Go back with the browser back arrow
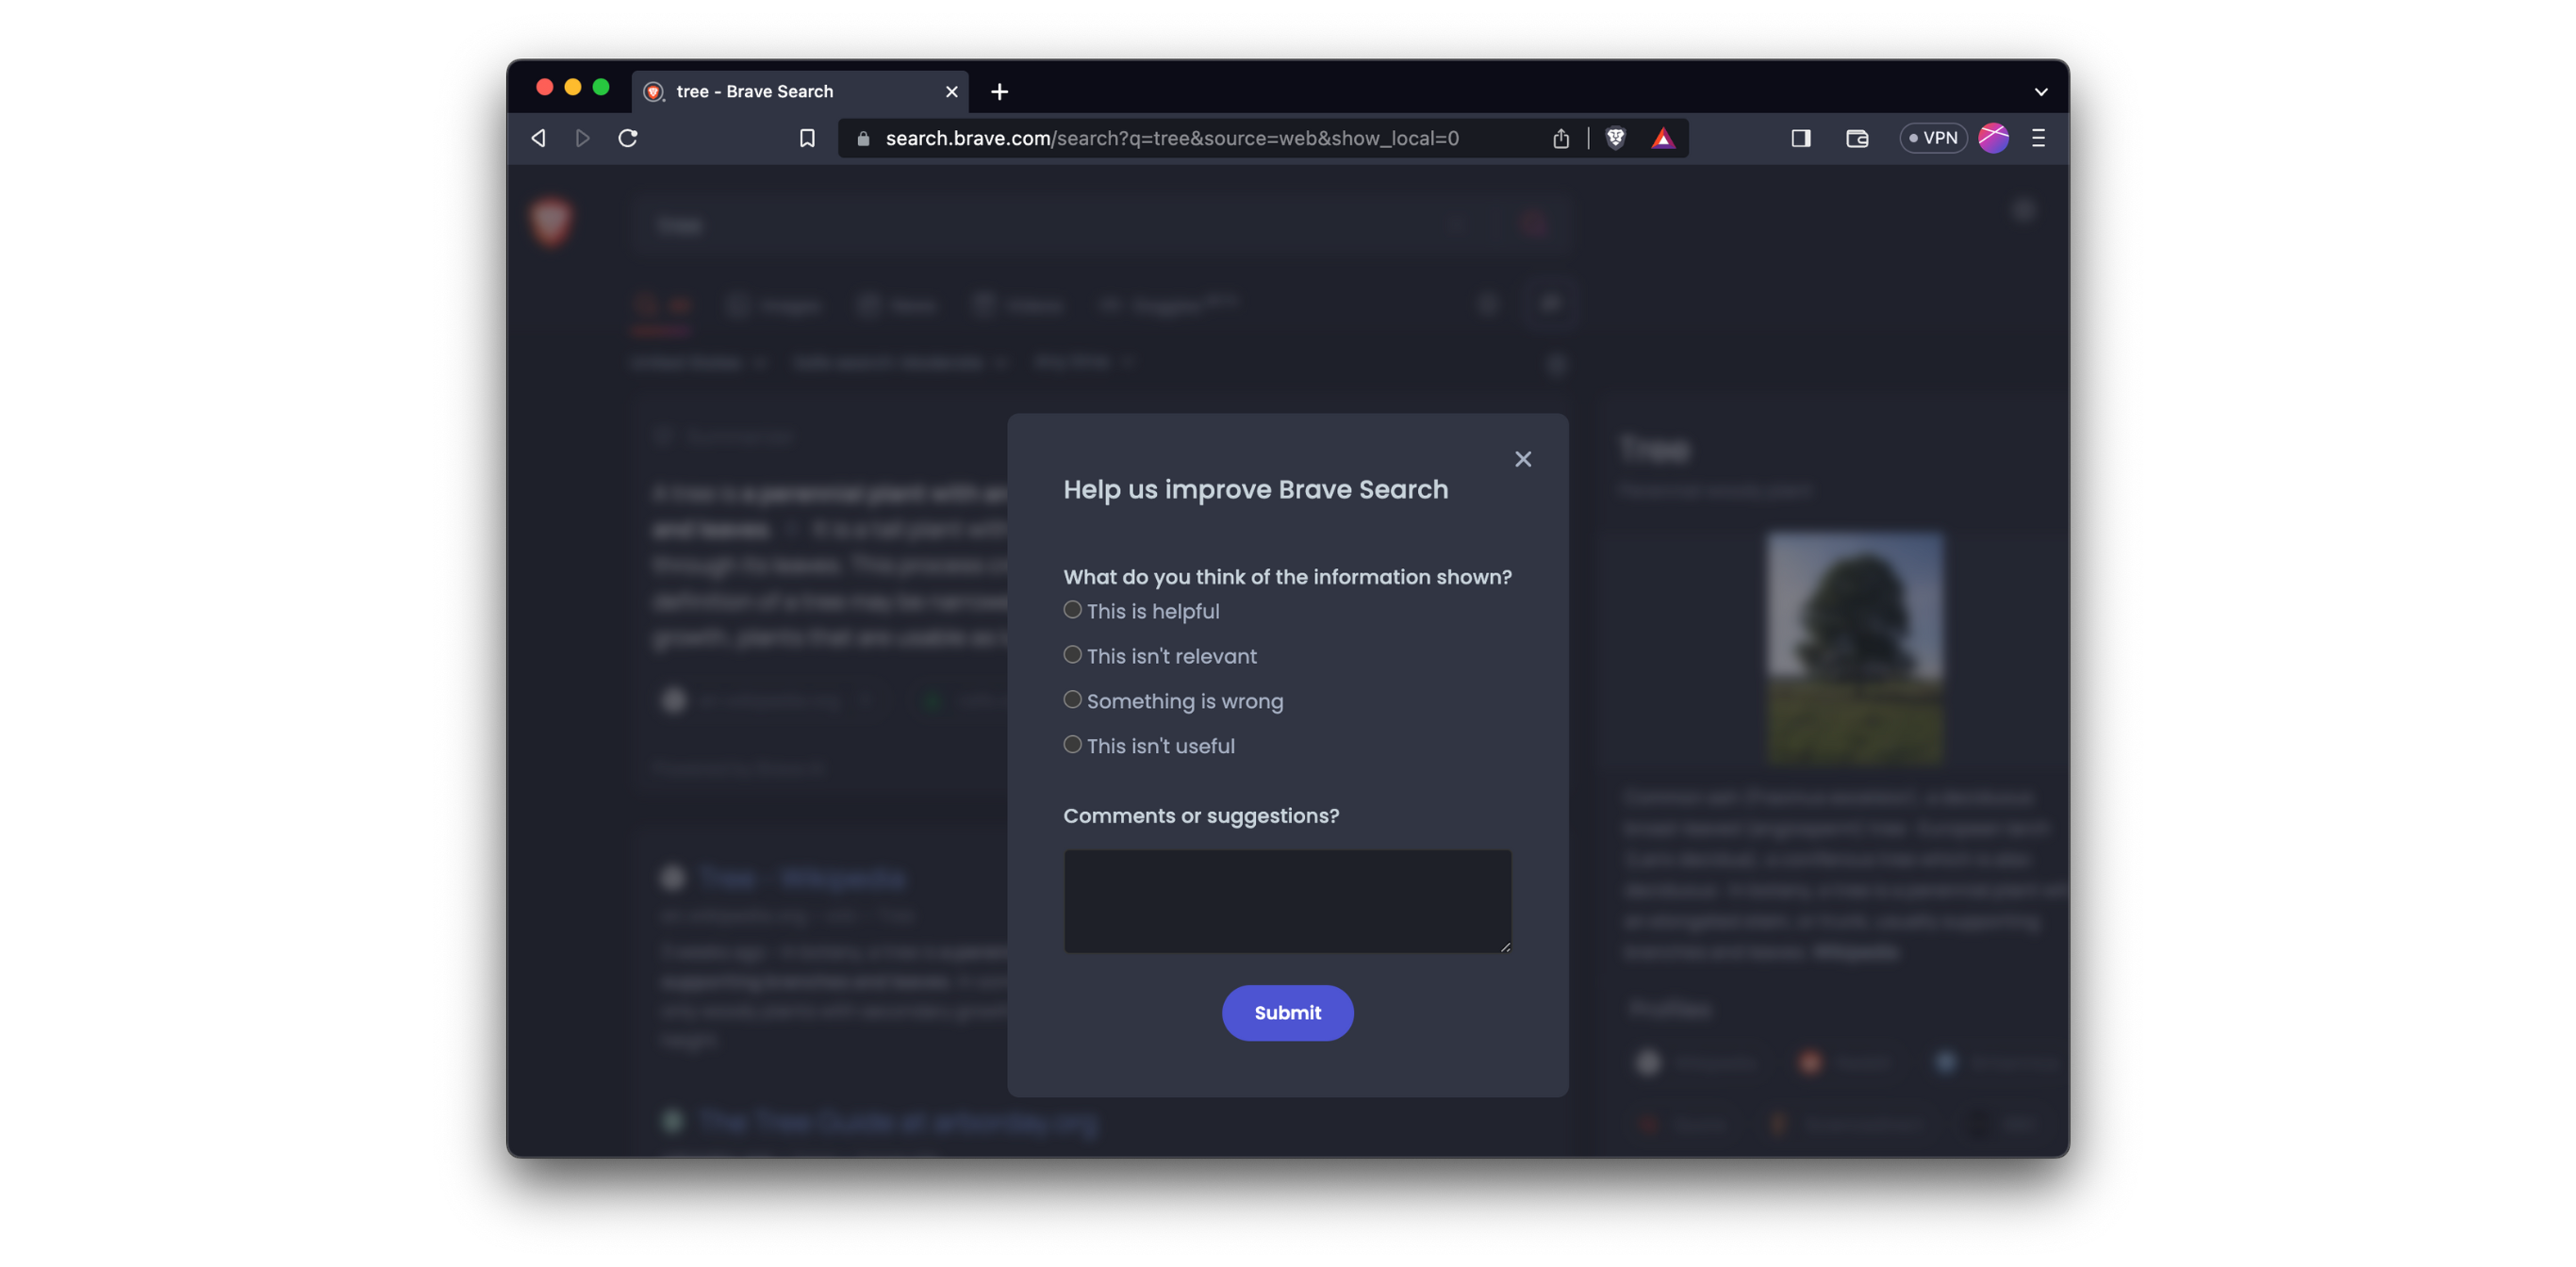This screenshot has width=2576, height=1267. pyautogui.click(x=538, y=138)
